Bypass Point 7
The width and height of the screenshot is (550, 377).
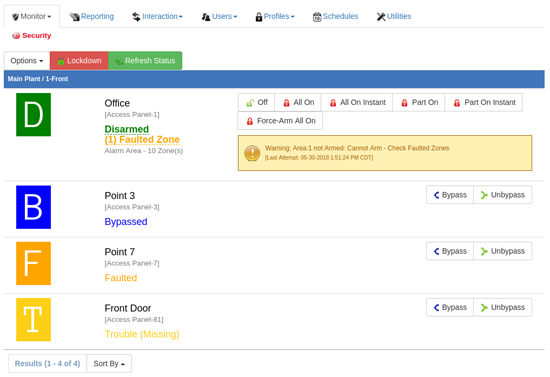click(x=450, y=251)
